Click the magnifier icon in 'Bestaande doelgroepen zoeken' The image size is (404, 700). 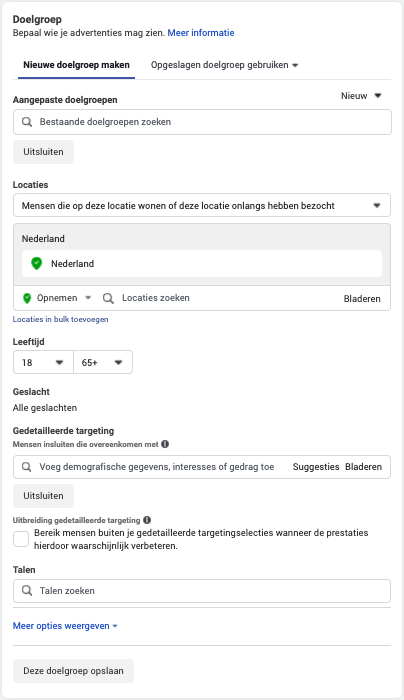pyautogui.click(x=27, y=122)
